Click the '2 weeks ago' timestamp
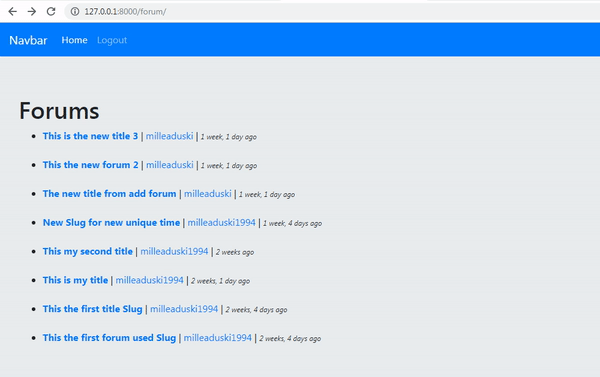This screenshot has width=600, height=377. (x=235, y=252)
